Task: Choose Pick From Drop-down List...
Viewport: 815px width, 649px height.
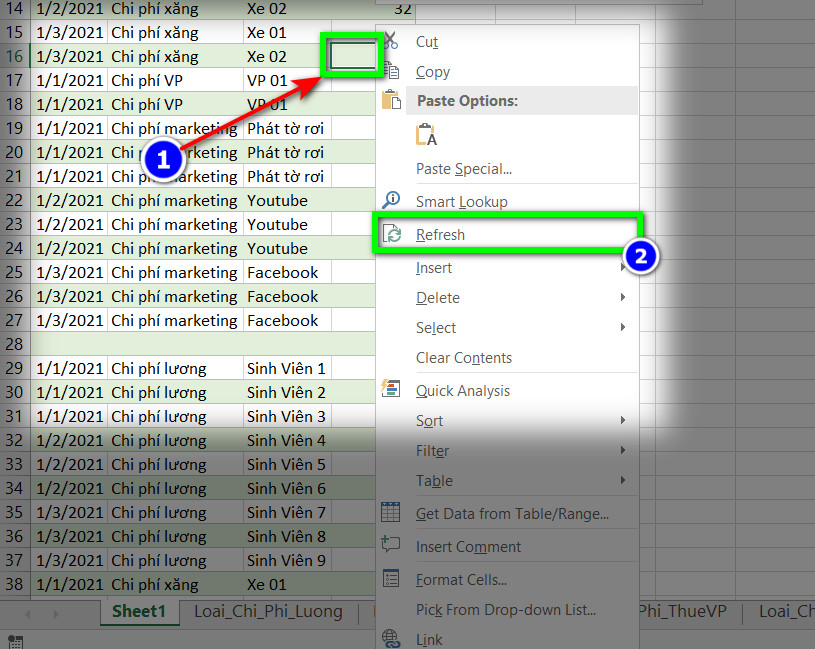Action: pyautogui.click(x=506, y=610)
